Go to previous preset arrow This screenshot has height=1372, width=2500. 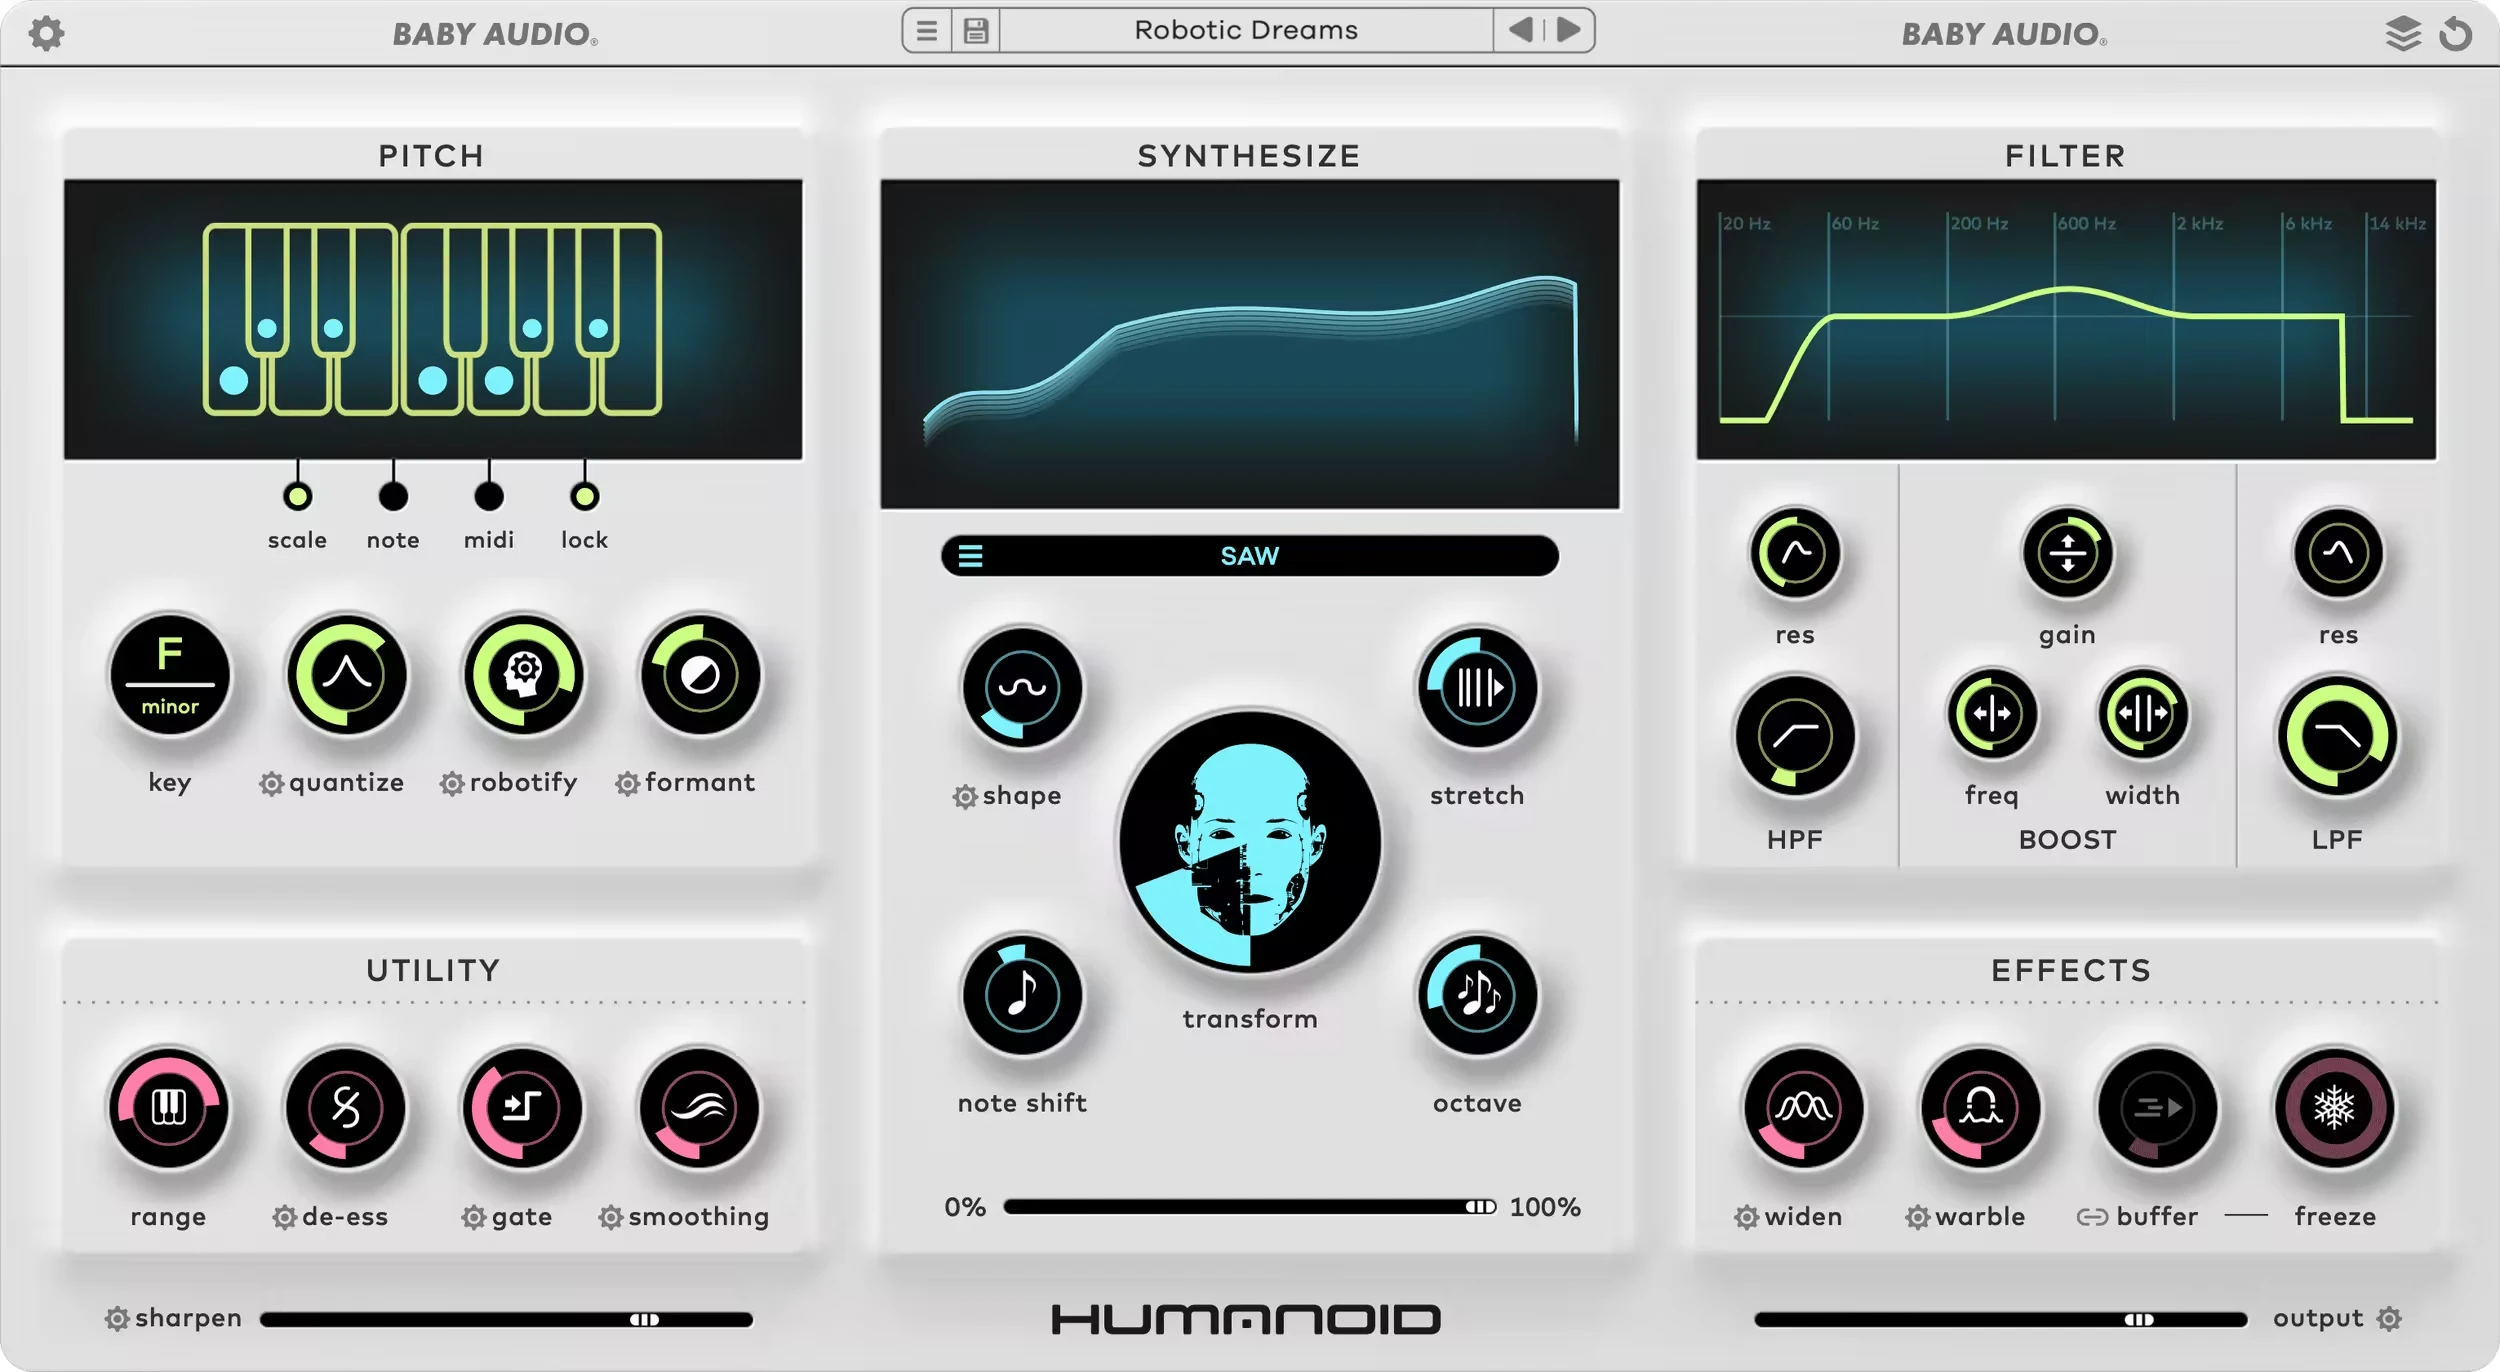coord(1520,30)
